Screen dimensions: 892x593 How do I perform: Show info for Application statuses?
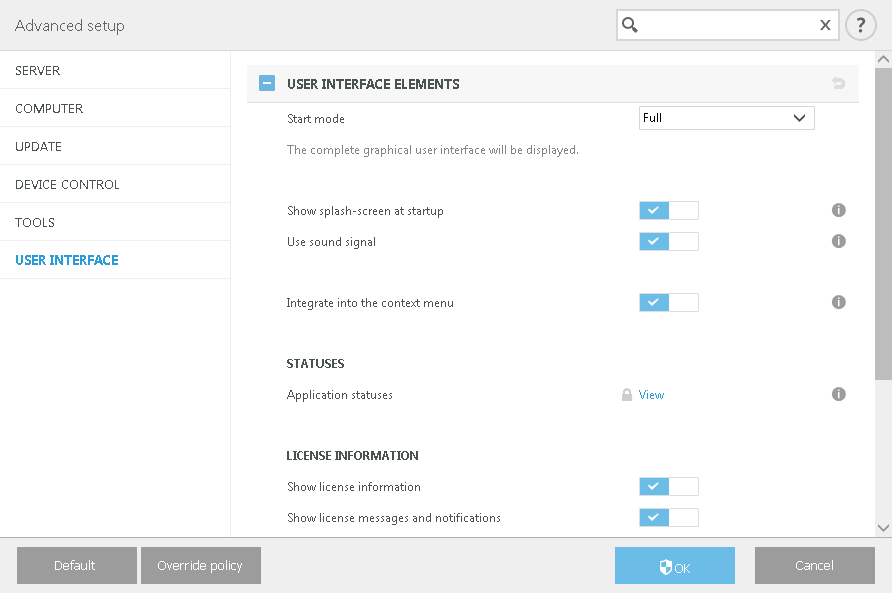[x=839, y=394]
